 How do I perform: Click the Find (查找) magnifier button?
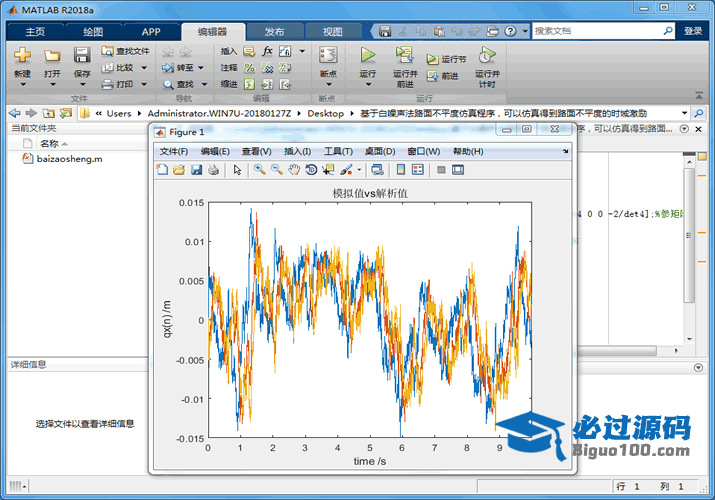tap(179, 84)
